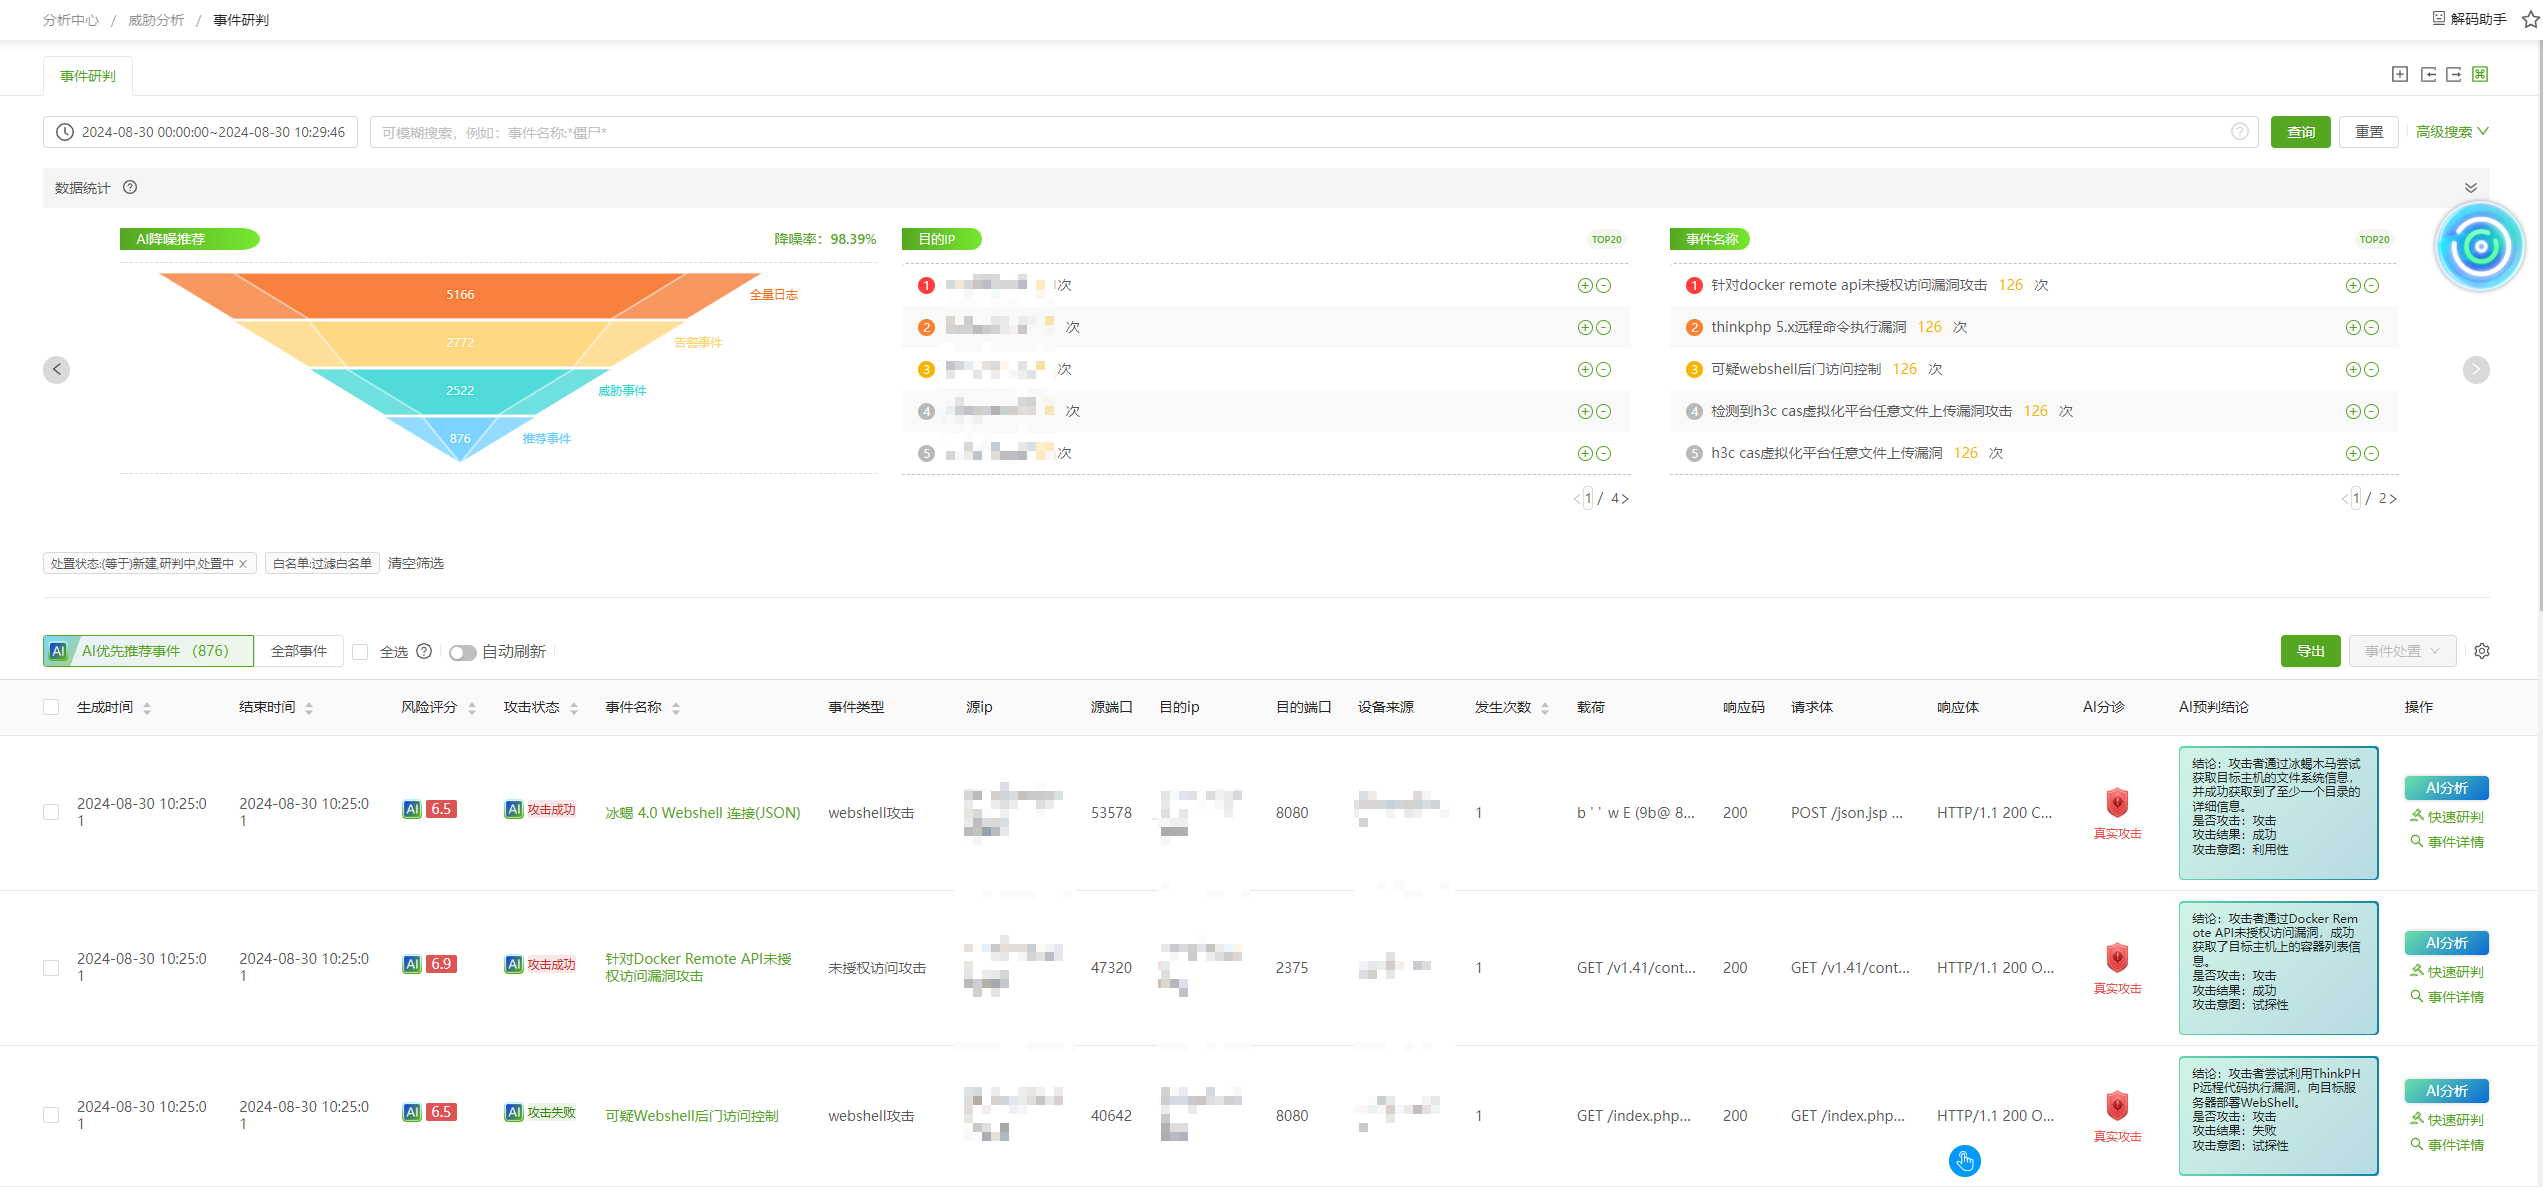The height and width of the screenshot is (1187, 2543).
Task: Switch to the 事件研判 tab
Action: pos(88,76)
